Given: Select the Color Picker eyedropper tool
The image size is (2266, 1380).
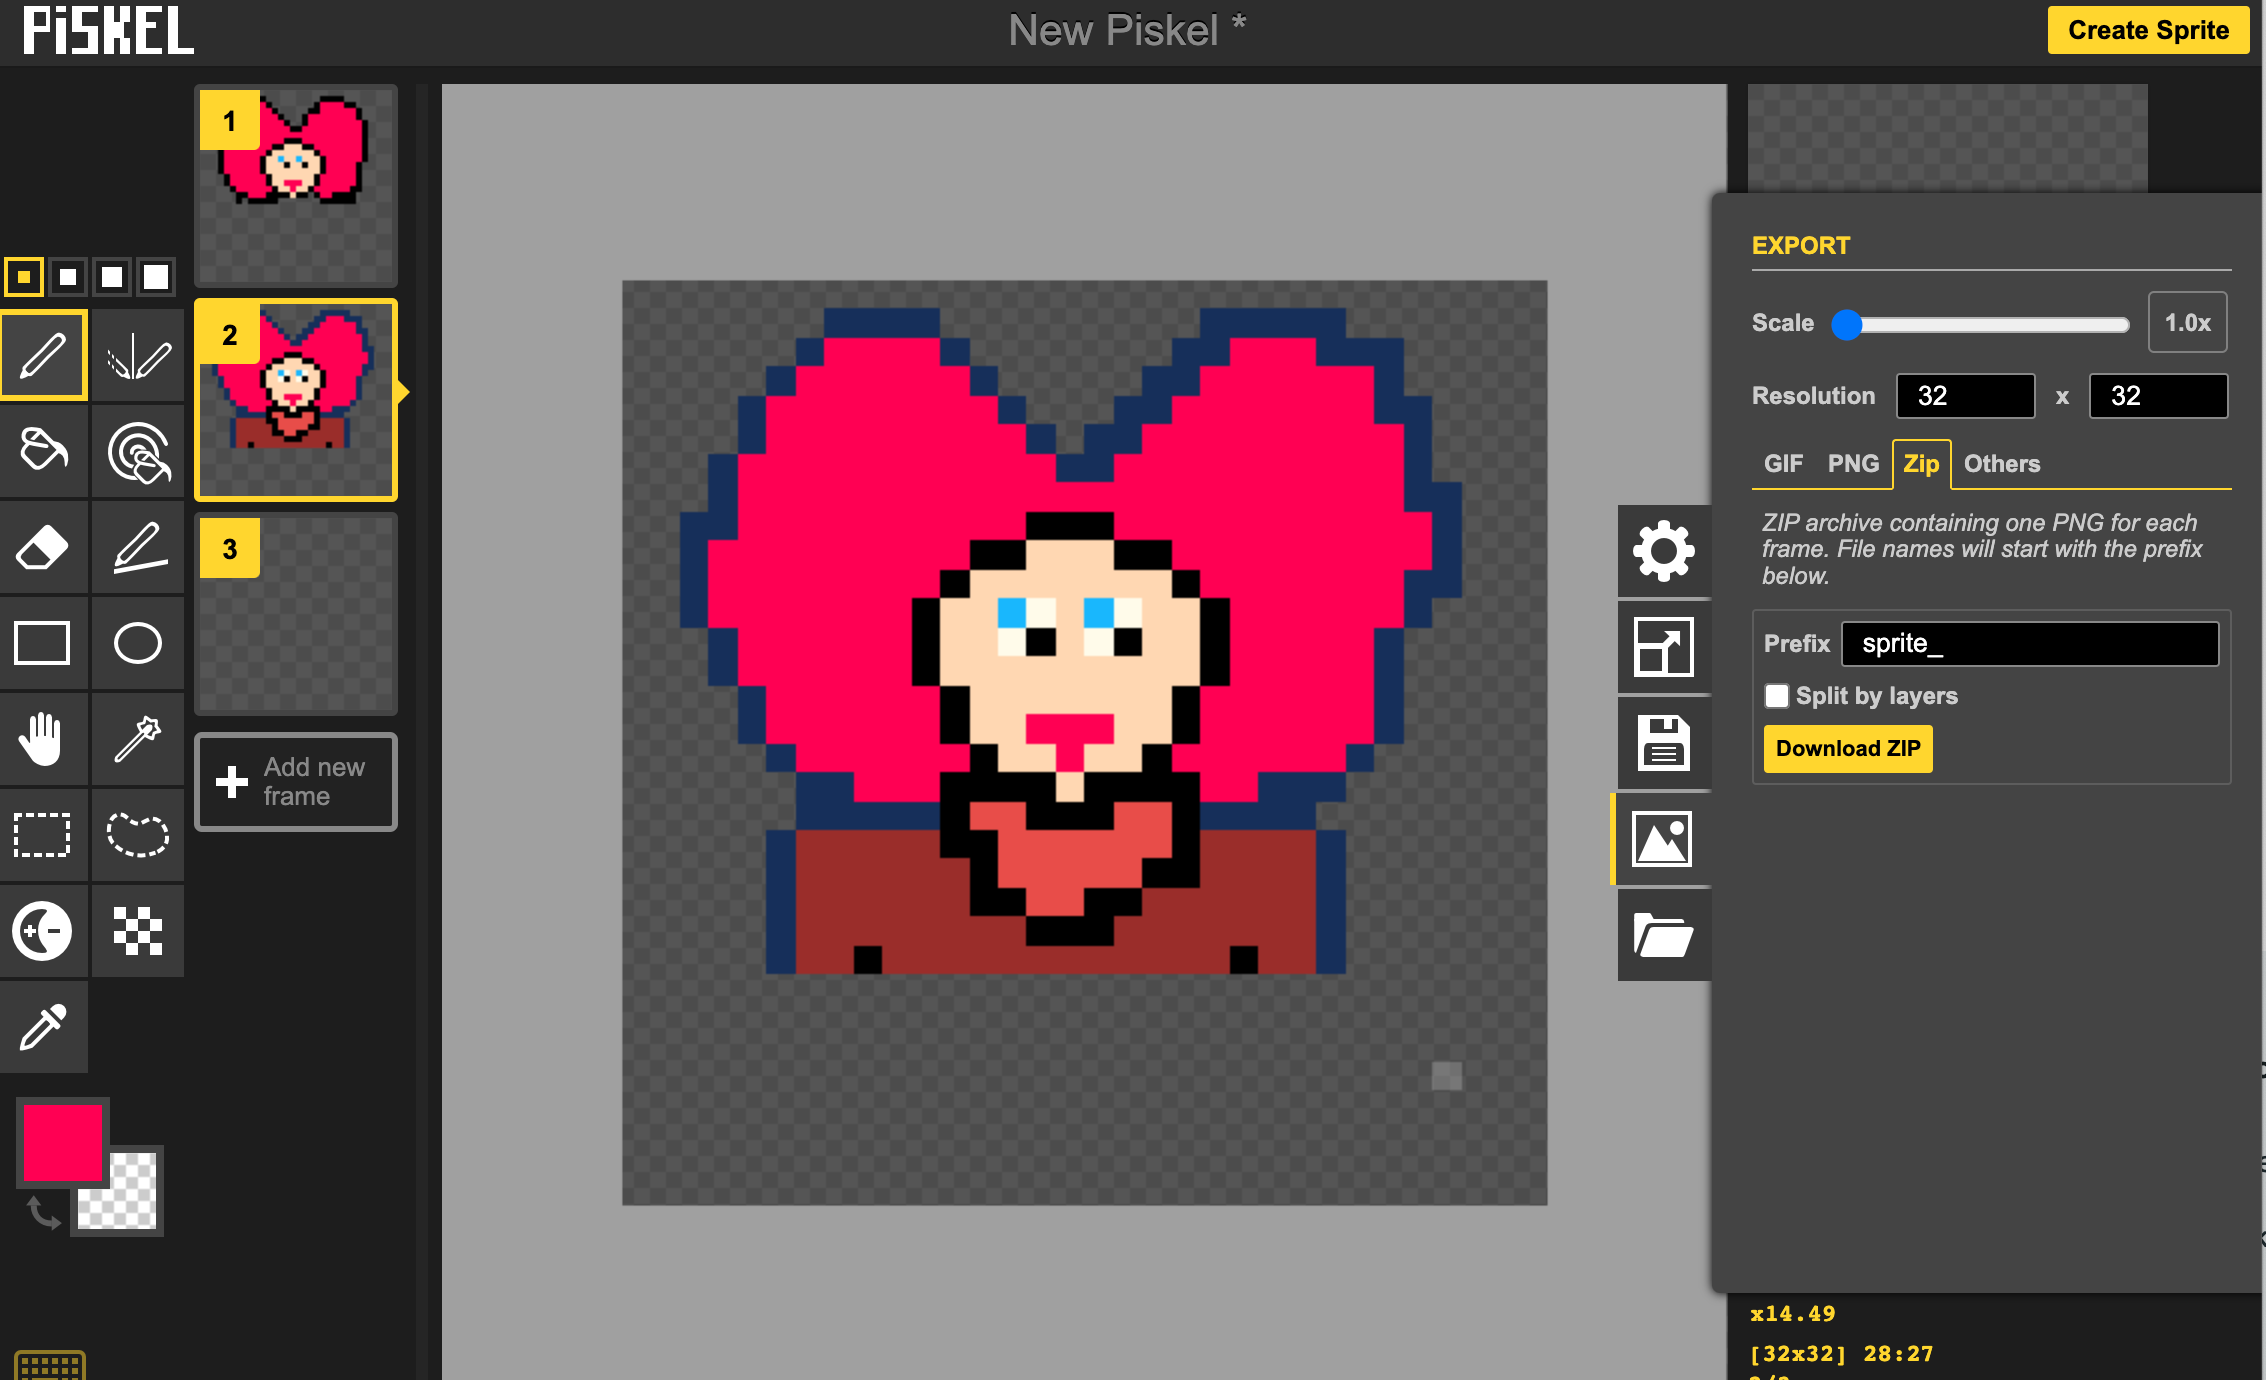Looking at the screenshot, I should click(x=43, y=1027).
